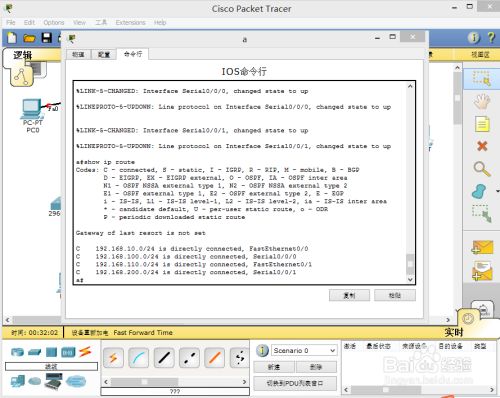Viewport: 500px width, 398px height.
Task: Choose the Routers device category
Action: [x=17, y=352]
